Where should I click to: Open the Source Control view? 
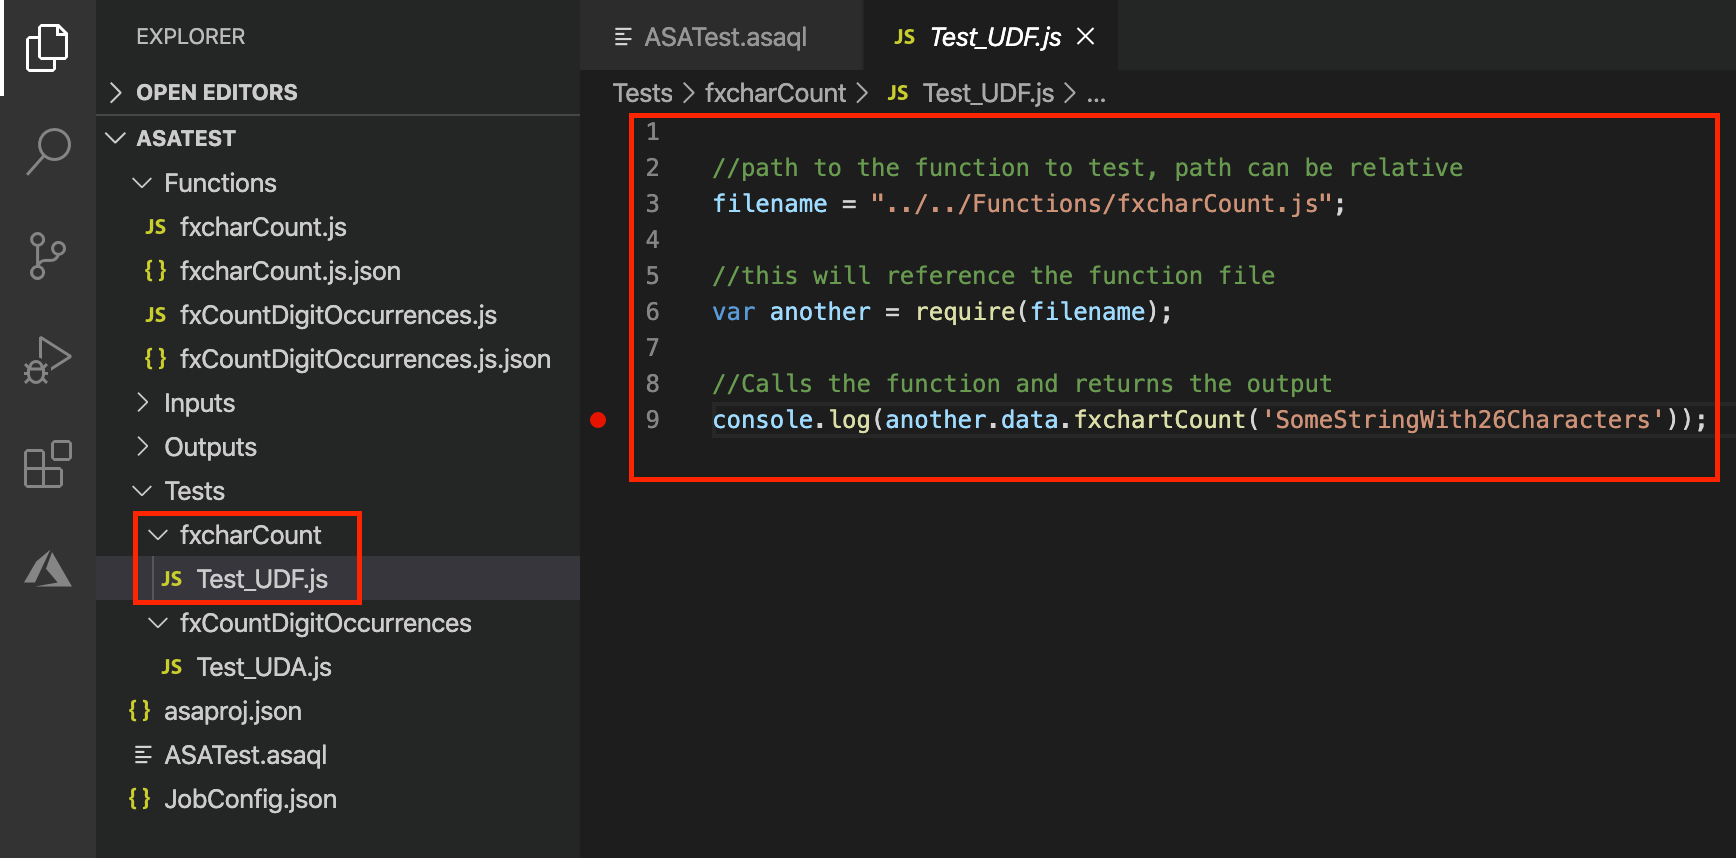click(47, 256)
